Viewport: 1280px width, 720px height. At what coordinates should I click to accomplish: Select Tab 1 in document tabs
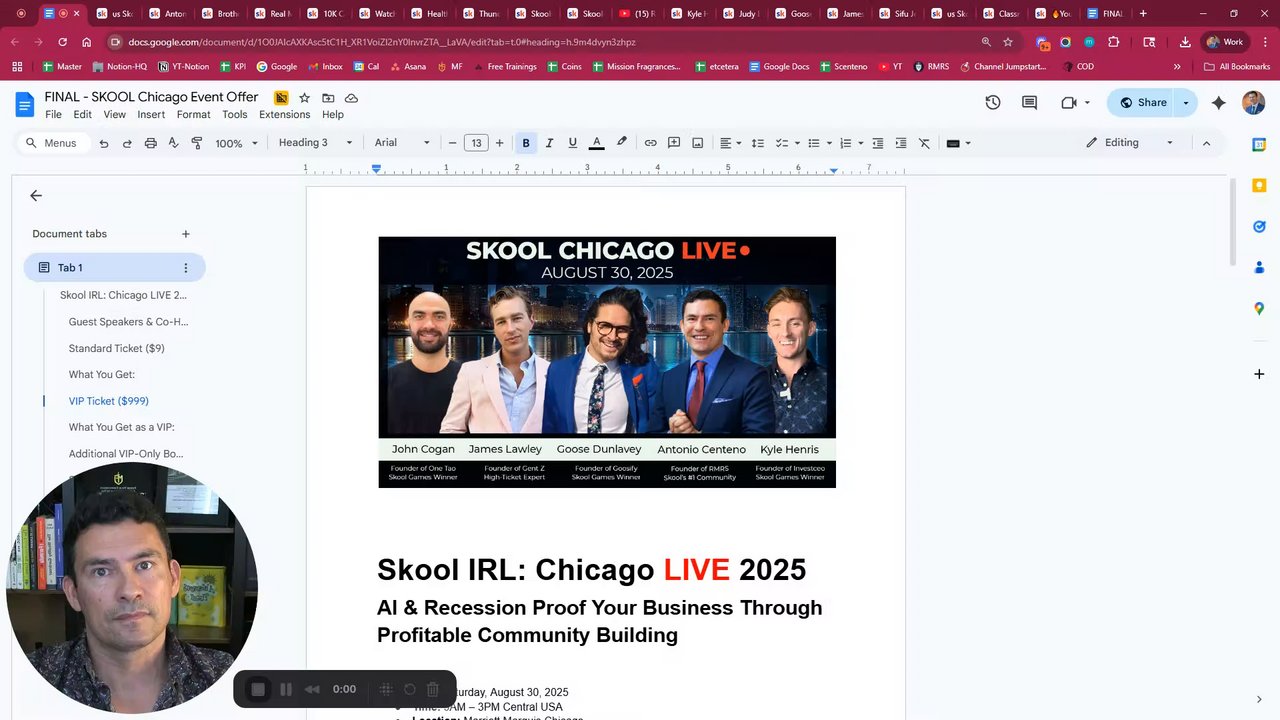pyautogui.click(x=114, y=267)
